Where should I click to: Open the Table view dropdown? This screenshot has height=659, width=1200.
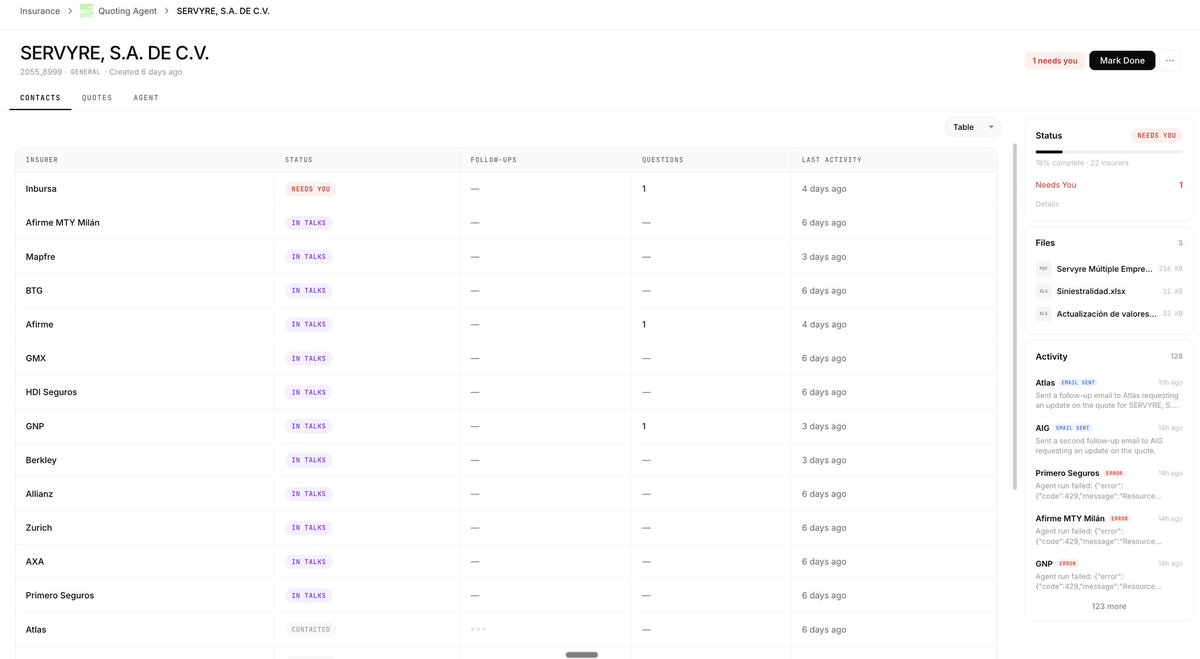click(x=973, y=127)
